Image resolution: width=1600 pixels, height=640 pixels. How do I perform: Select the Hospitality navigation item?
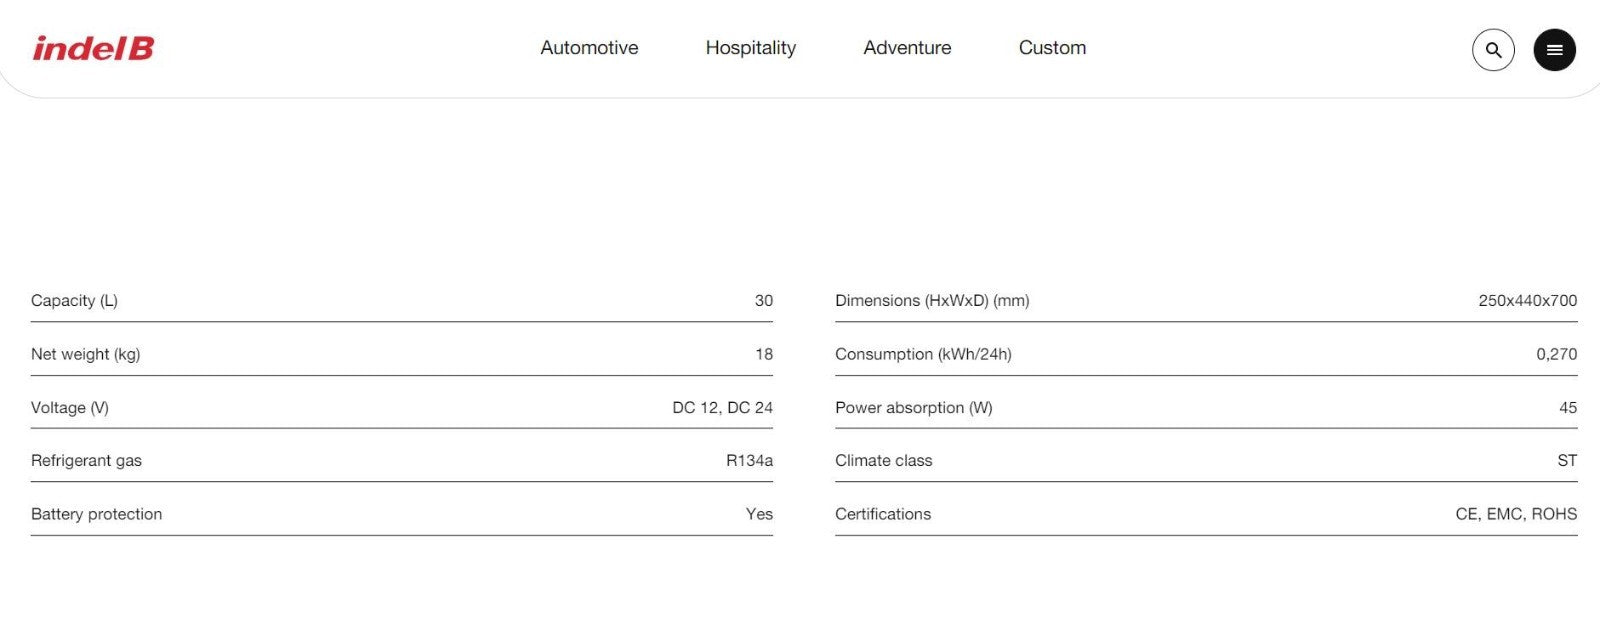point(750,48)
